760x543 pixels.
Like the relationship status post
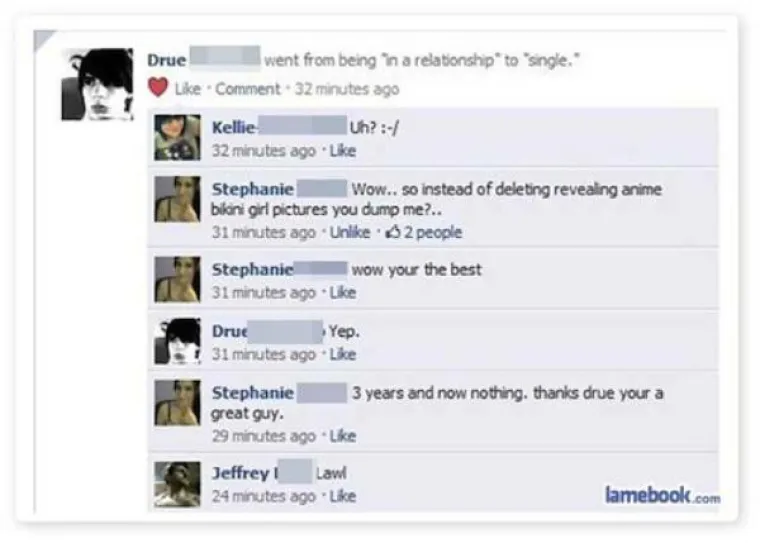click(188, 89)
